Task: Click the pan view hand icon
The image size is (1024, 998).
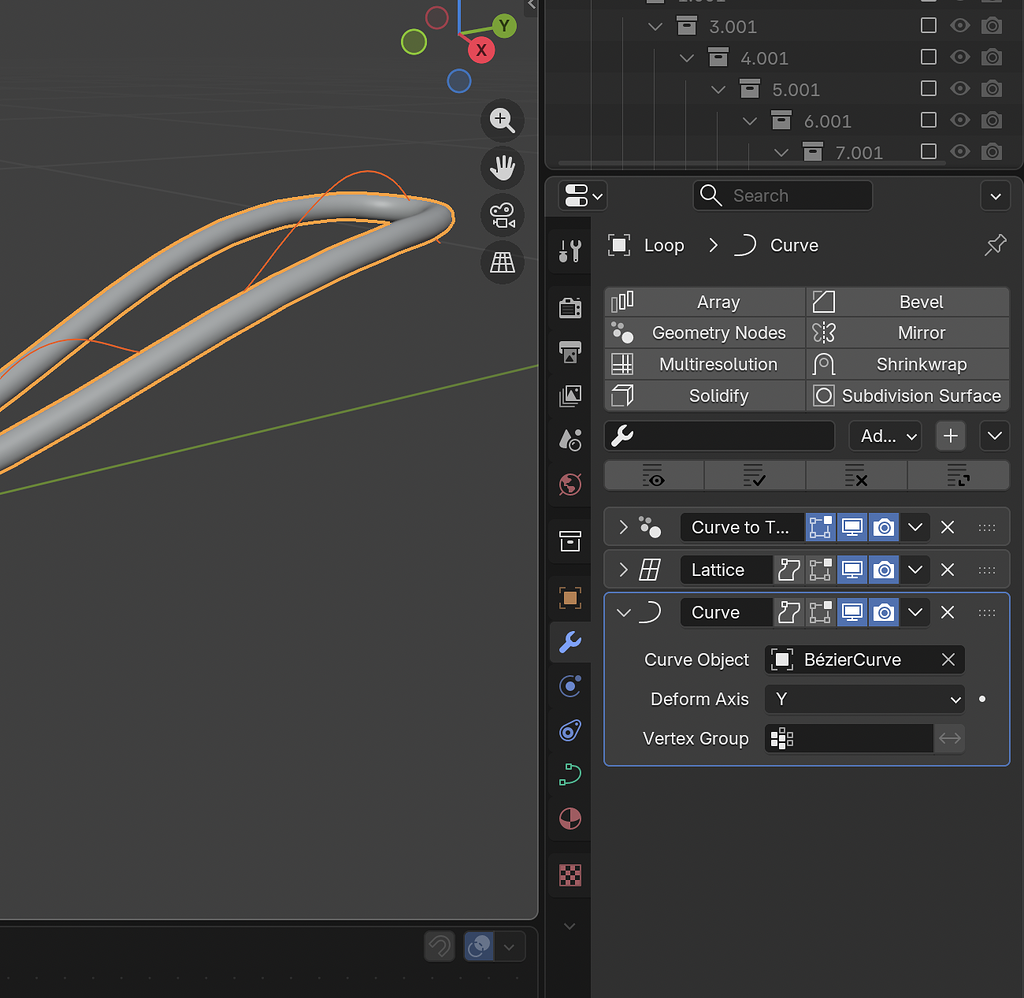Action: tap(502, 168)
